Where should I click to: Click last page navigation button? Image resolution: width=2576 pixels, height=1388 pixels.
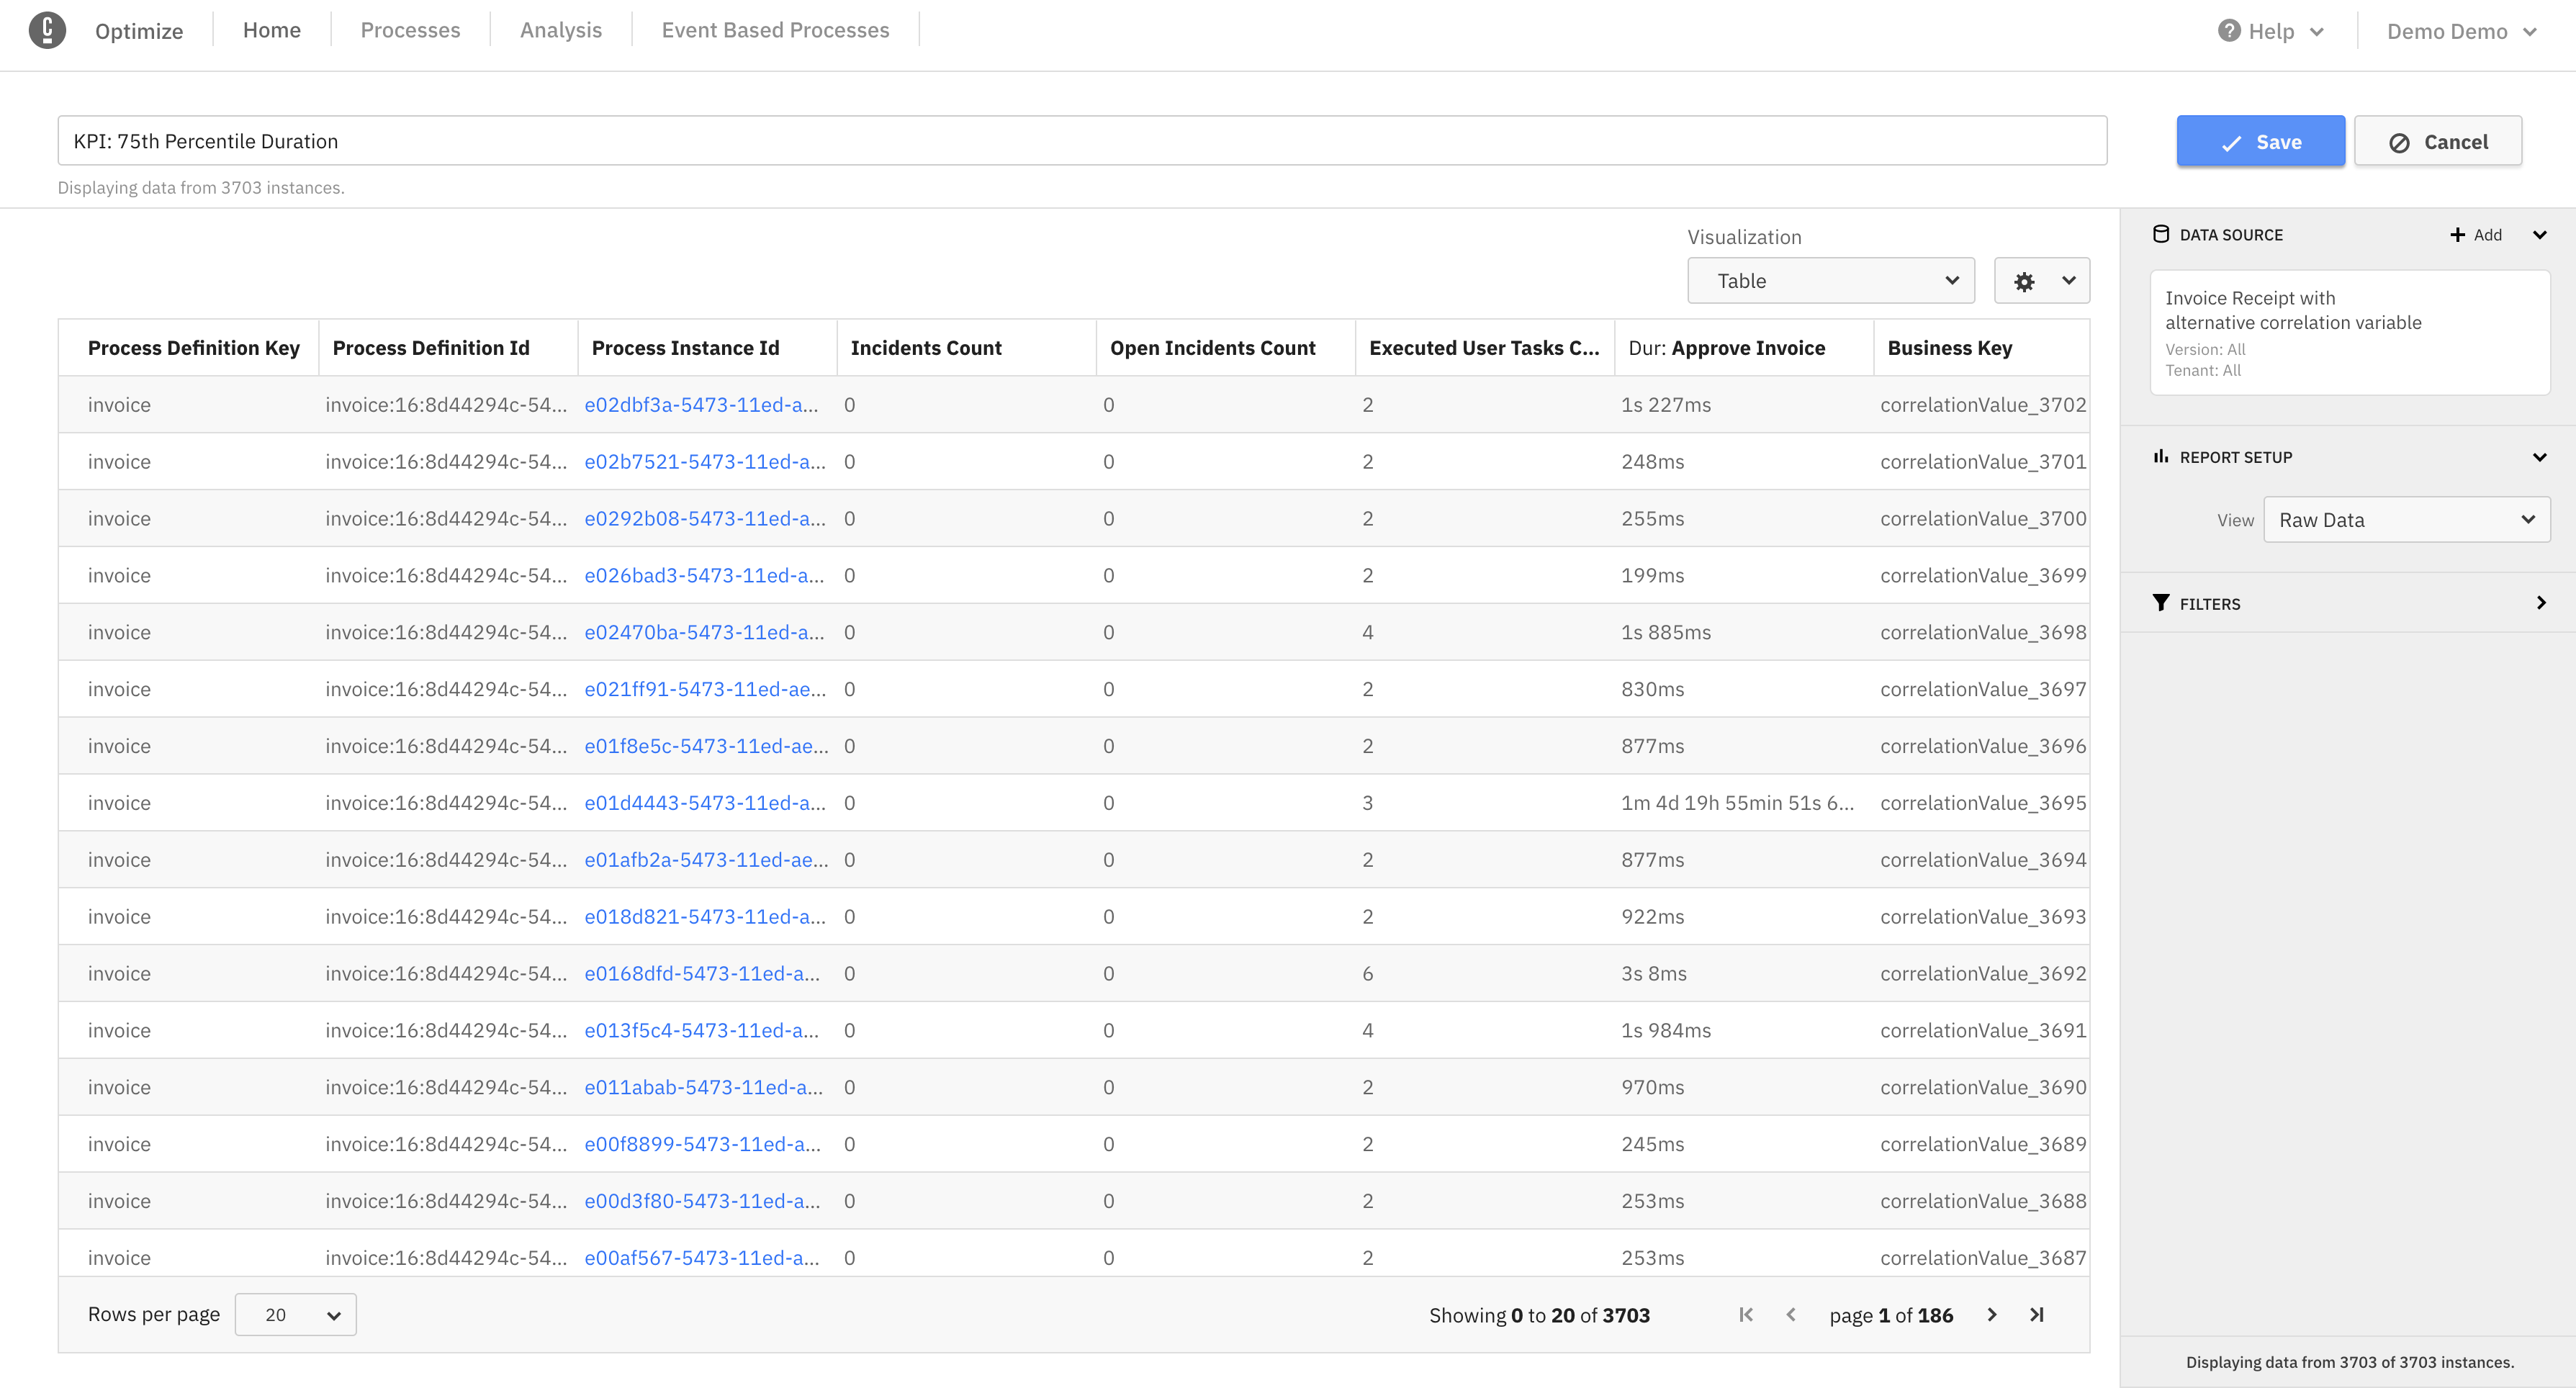pos(2036,1315)
